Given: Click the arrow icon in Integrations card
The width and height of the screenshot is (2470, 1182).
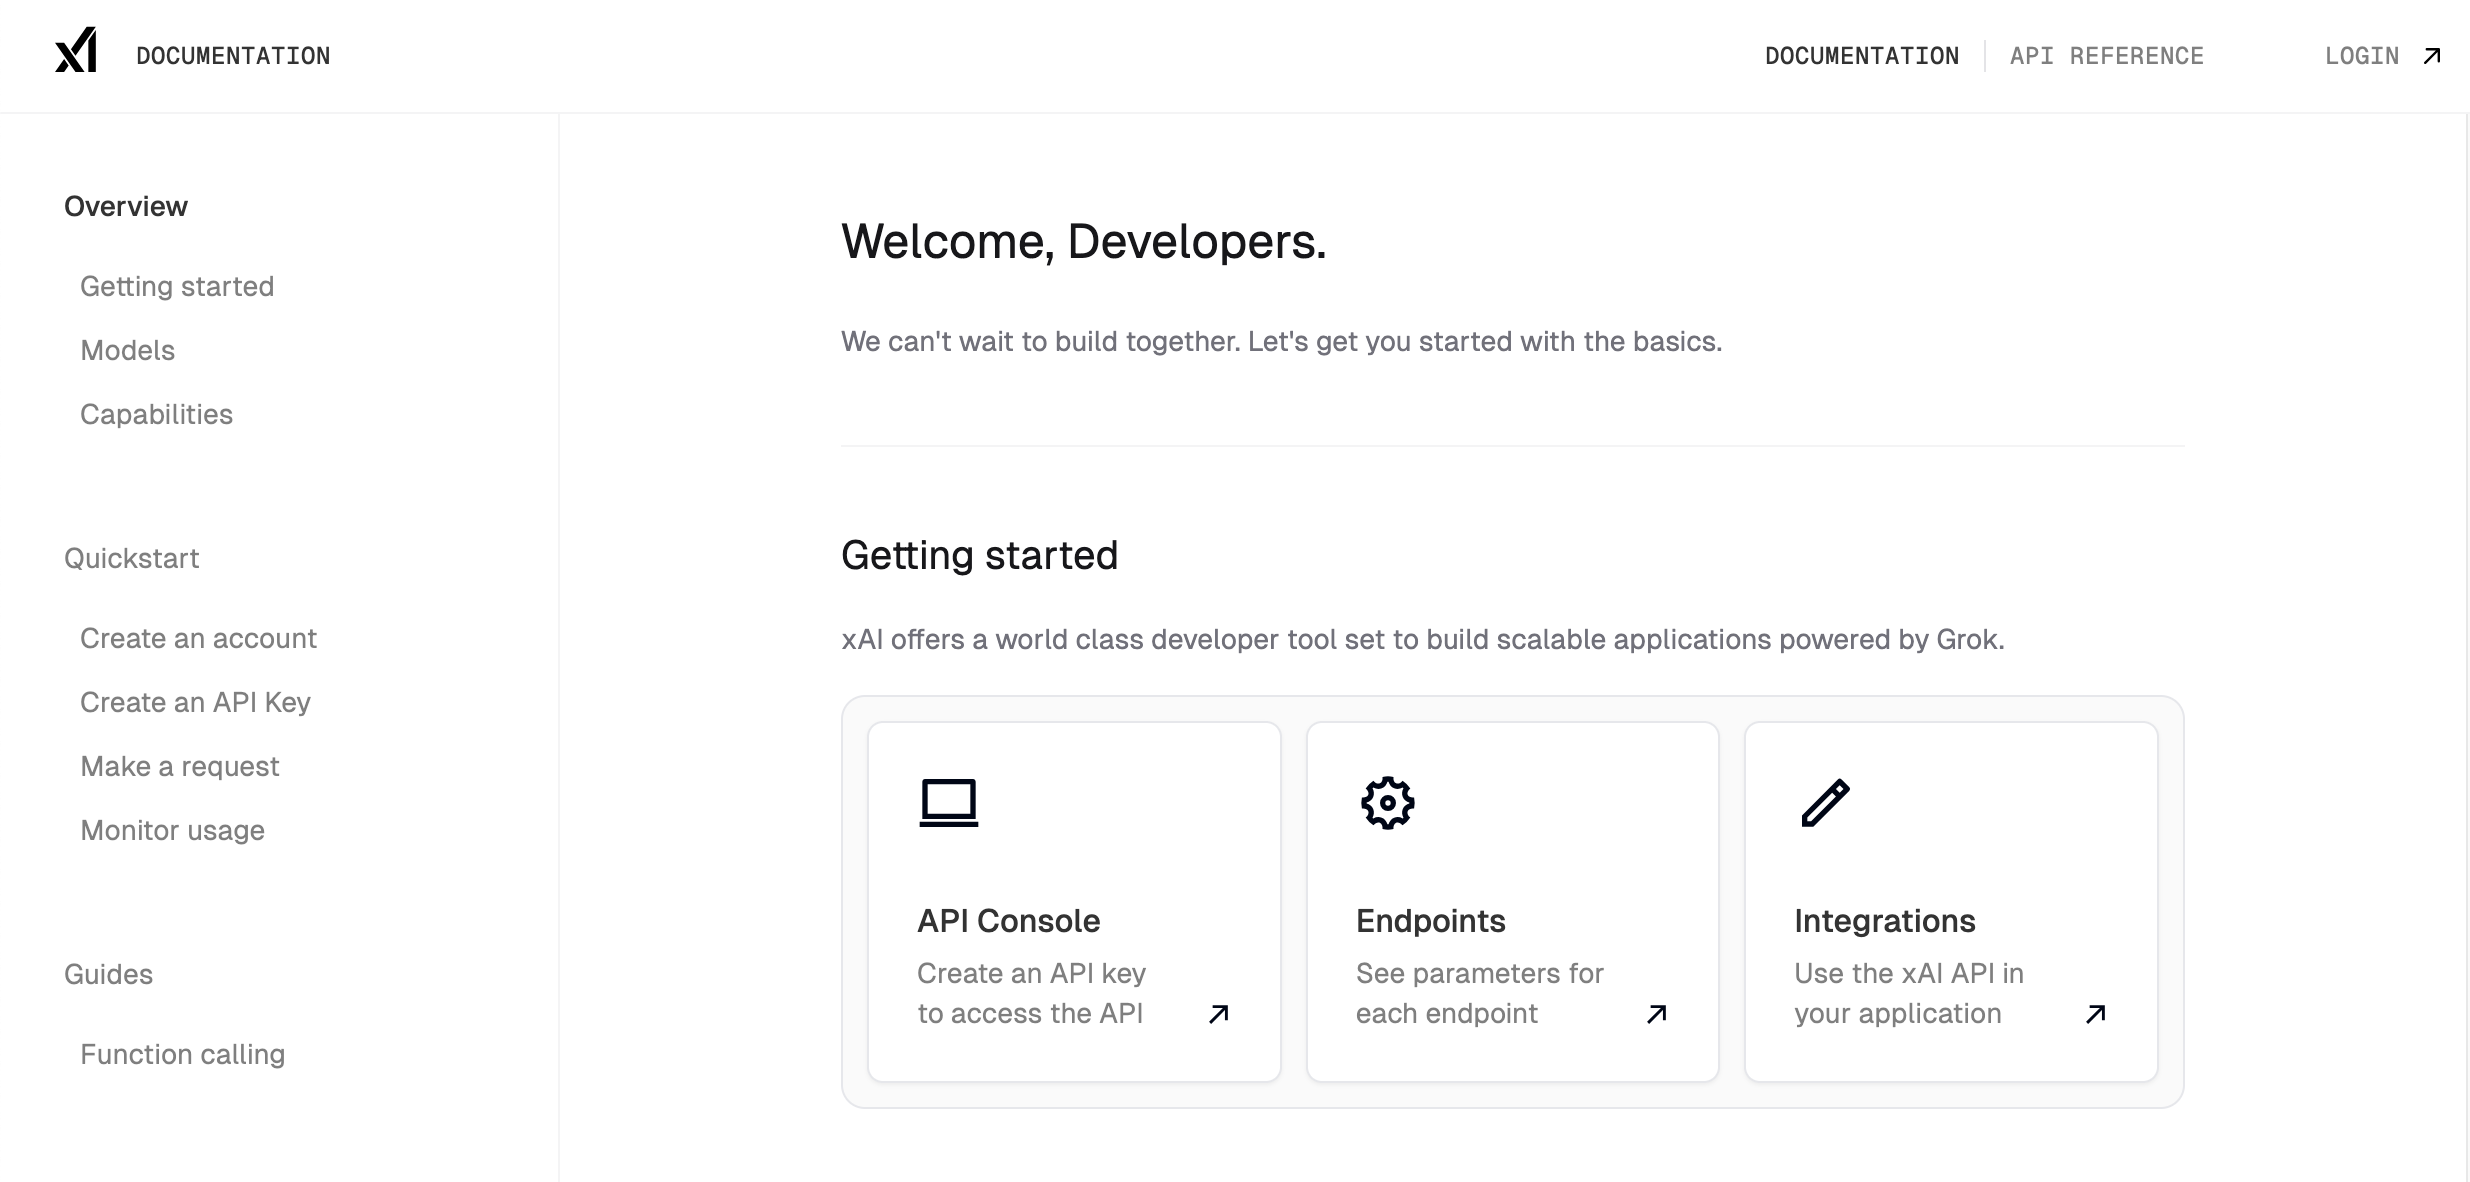Looking at the screenshot, I should coord(2095,1014).
